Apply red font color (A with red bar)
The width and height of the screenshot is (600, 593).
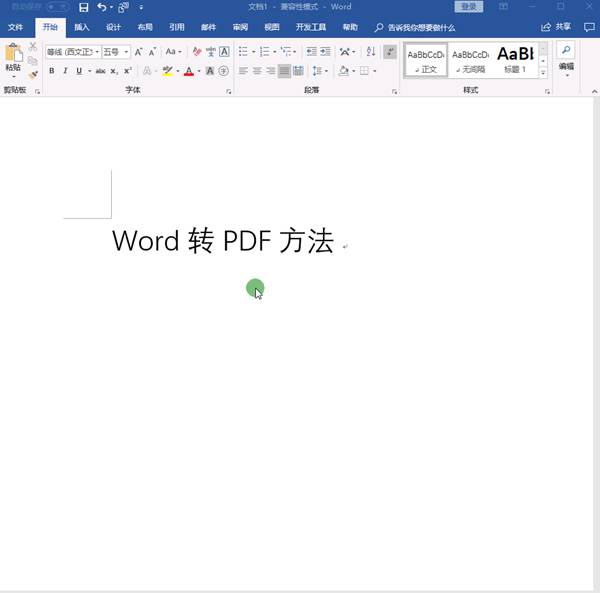(189, 71)
